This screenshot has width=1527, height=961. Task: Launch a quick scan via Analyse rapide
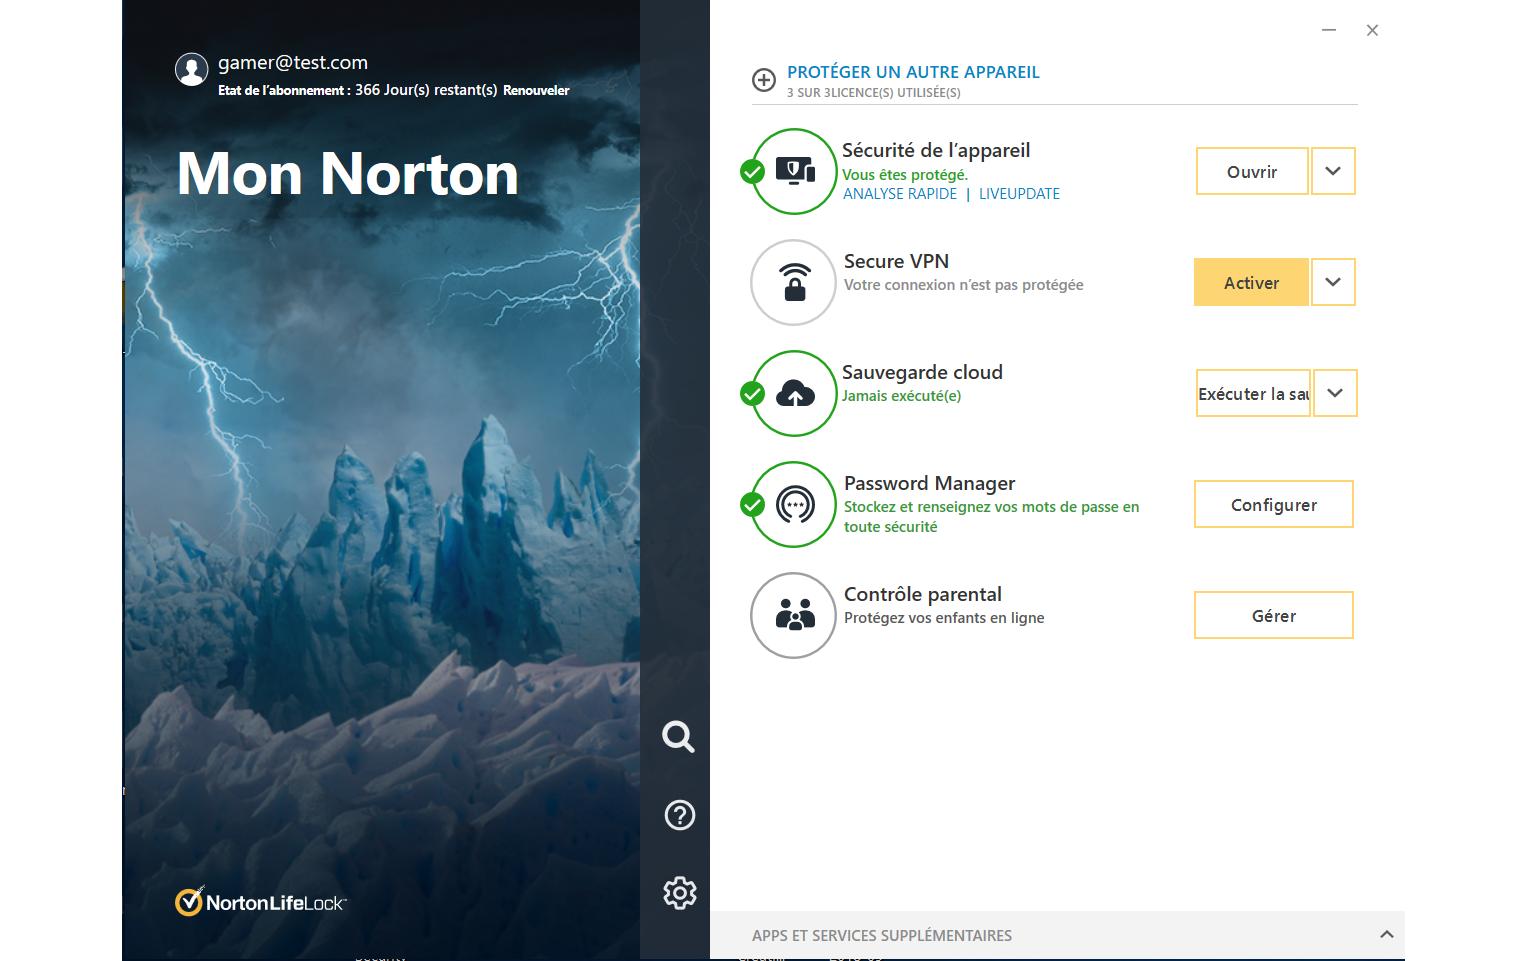tap(899, 193)
